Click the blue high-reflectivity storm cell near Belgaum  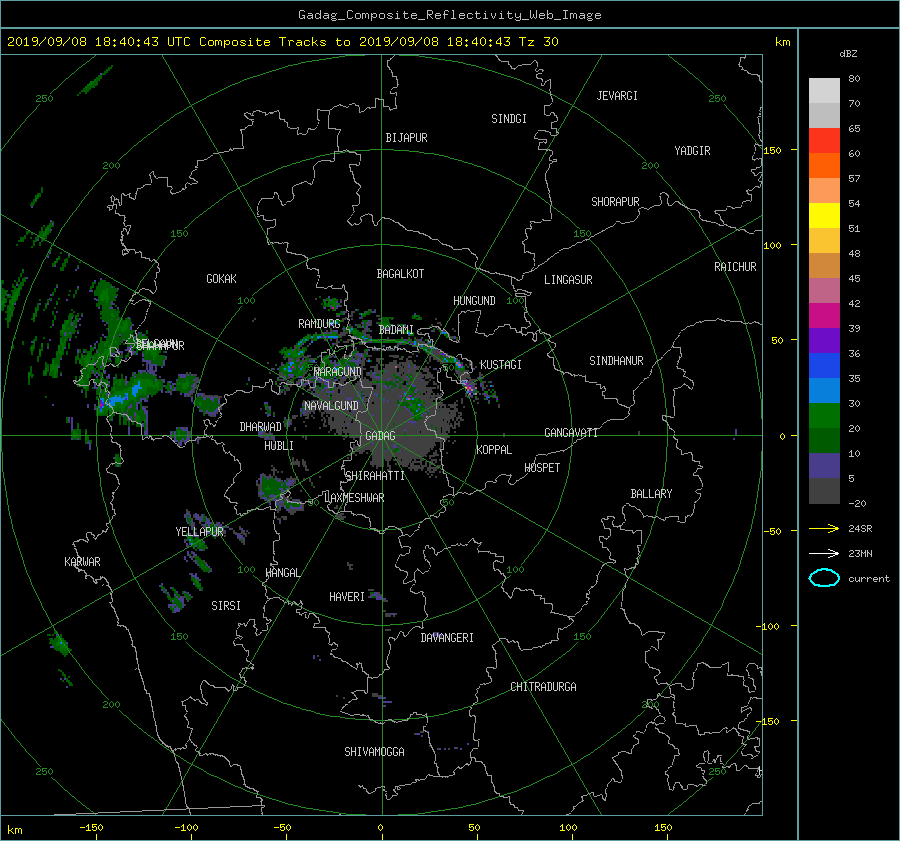click(125, 395)
